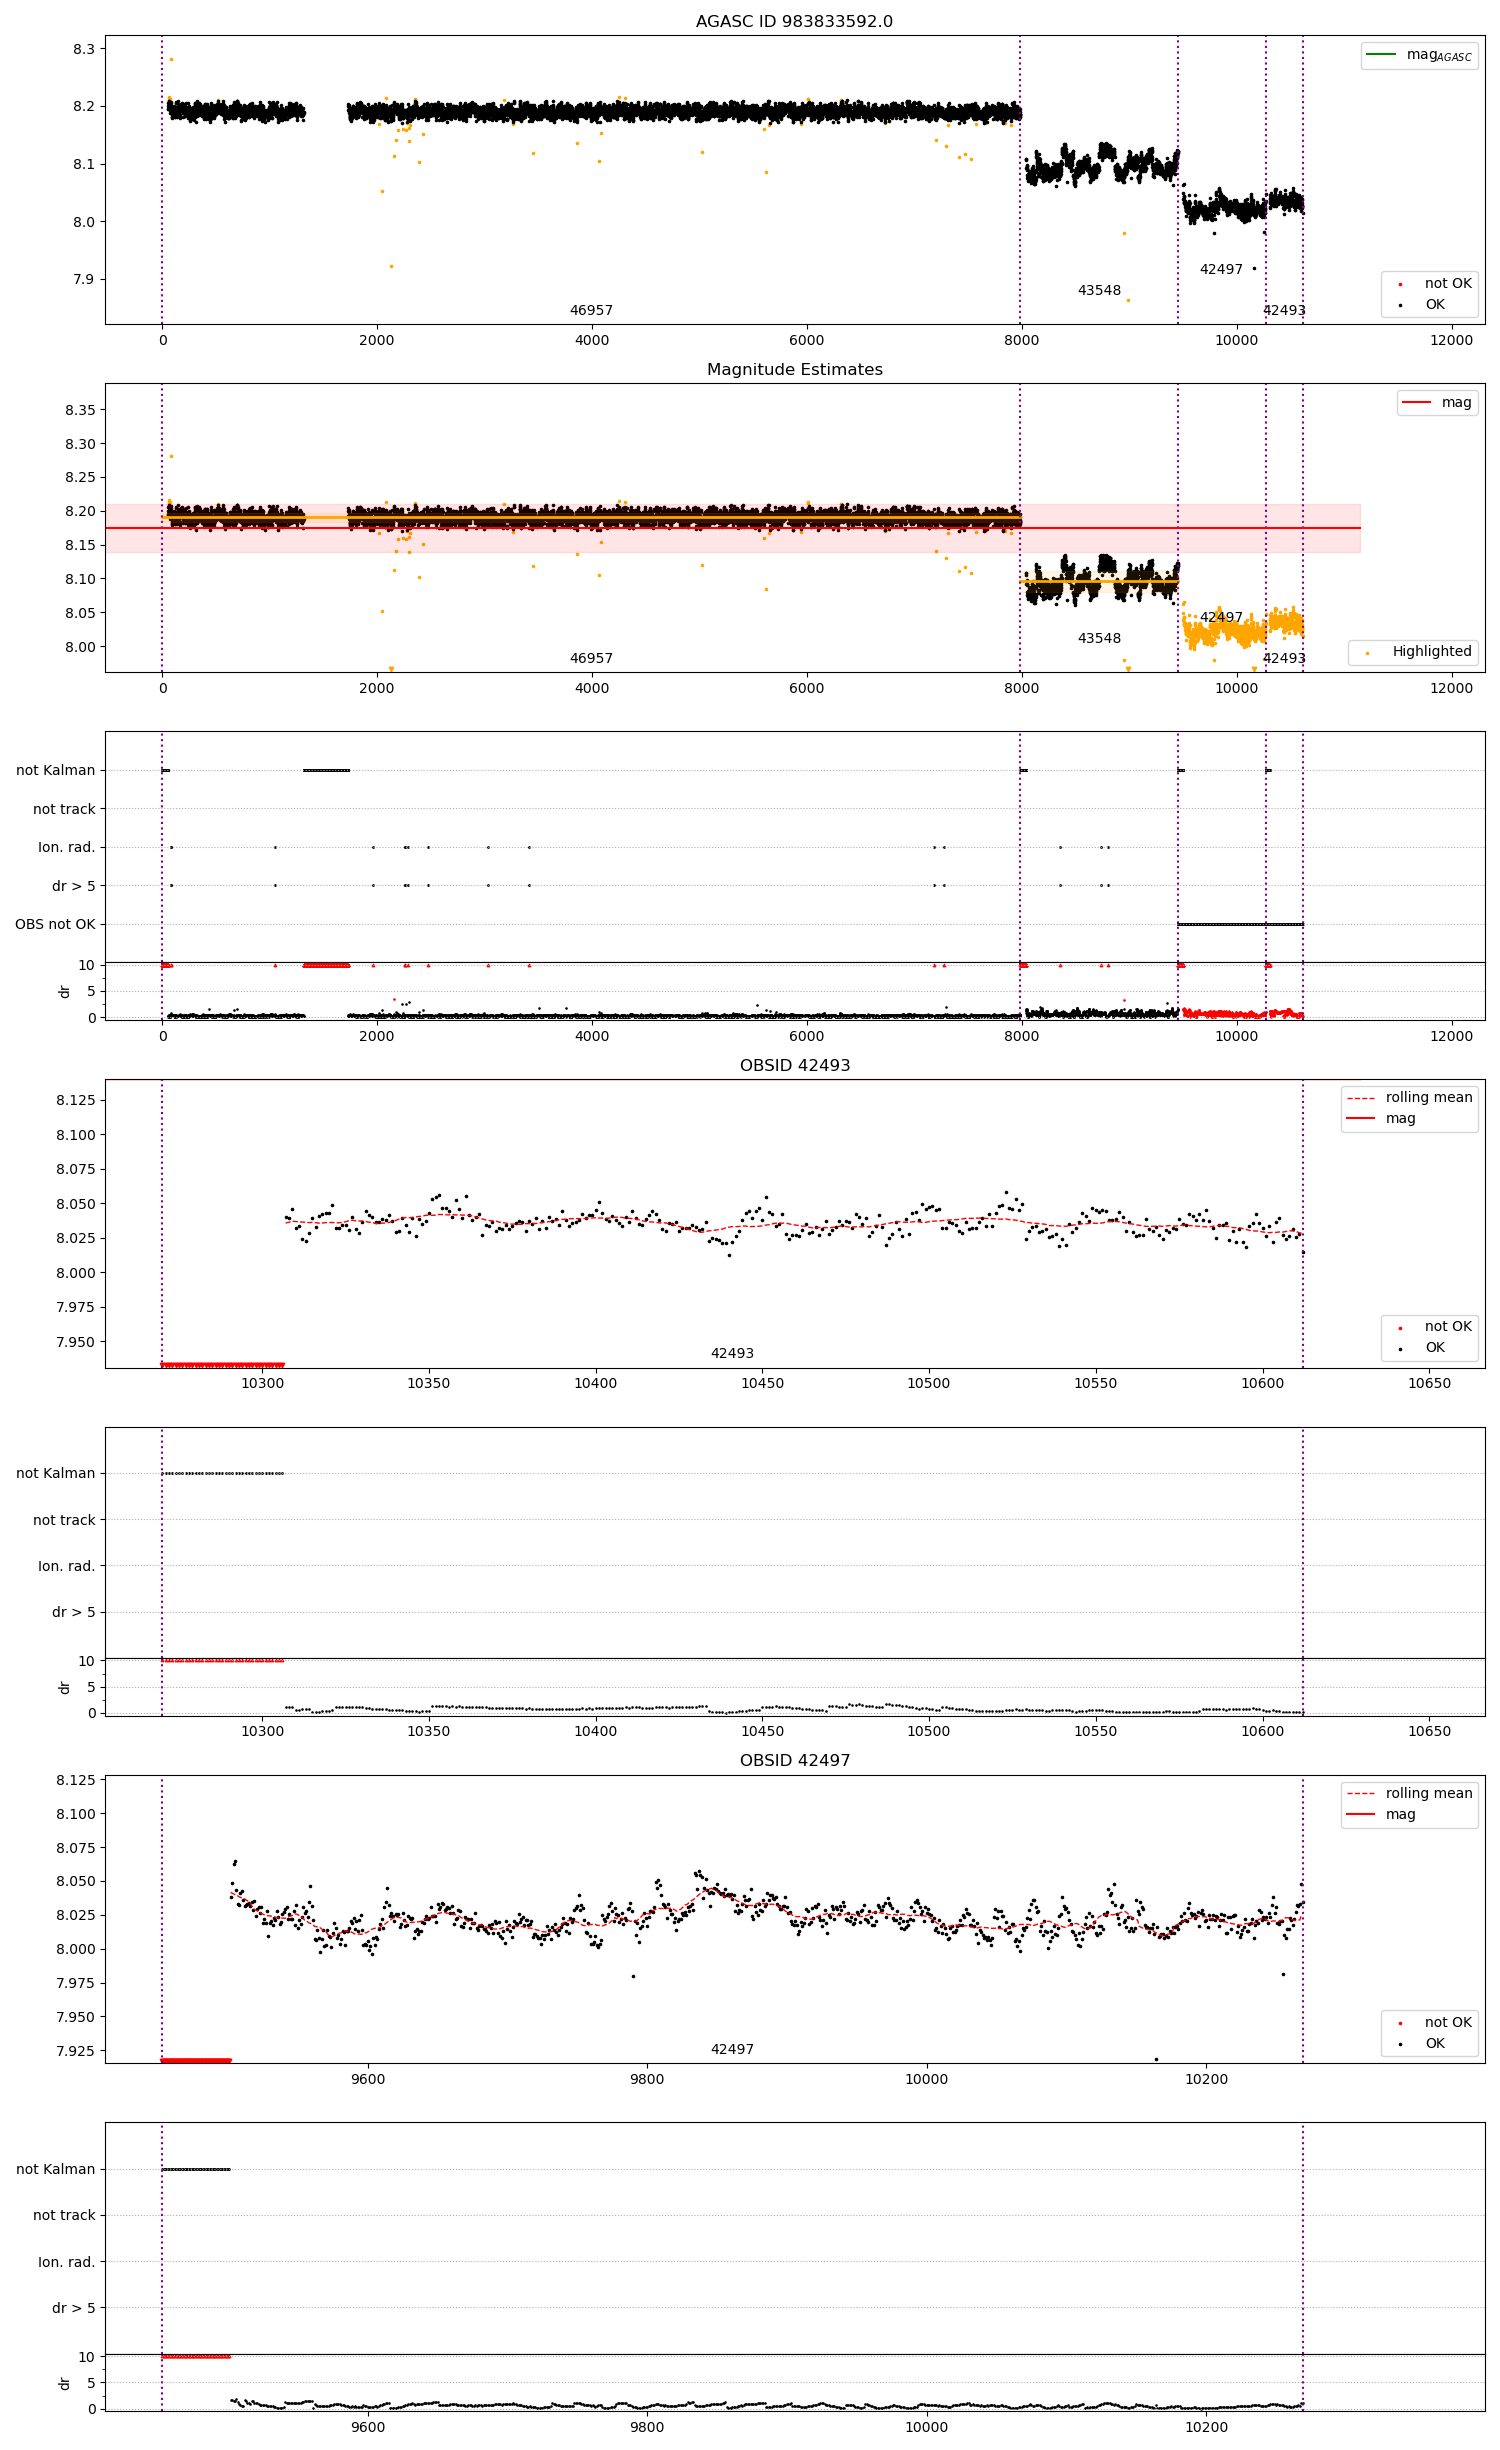Click '46957' annotation in Magnitude Estimates plot
Image resolution: width=1500 pixels, height=2450 pixels.
(x=591, y=658)
